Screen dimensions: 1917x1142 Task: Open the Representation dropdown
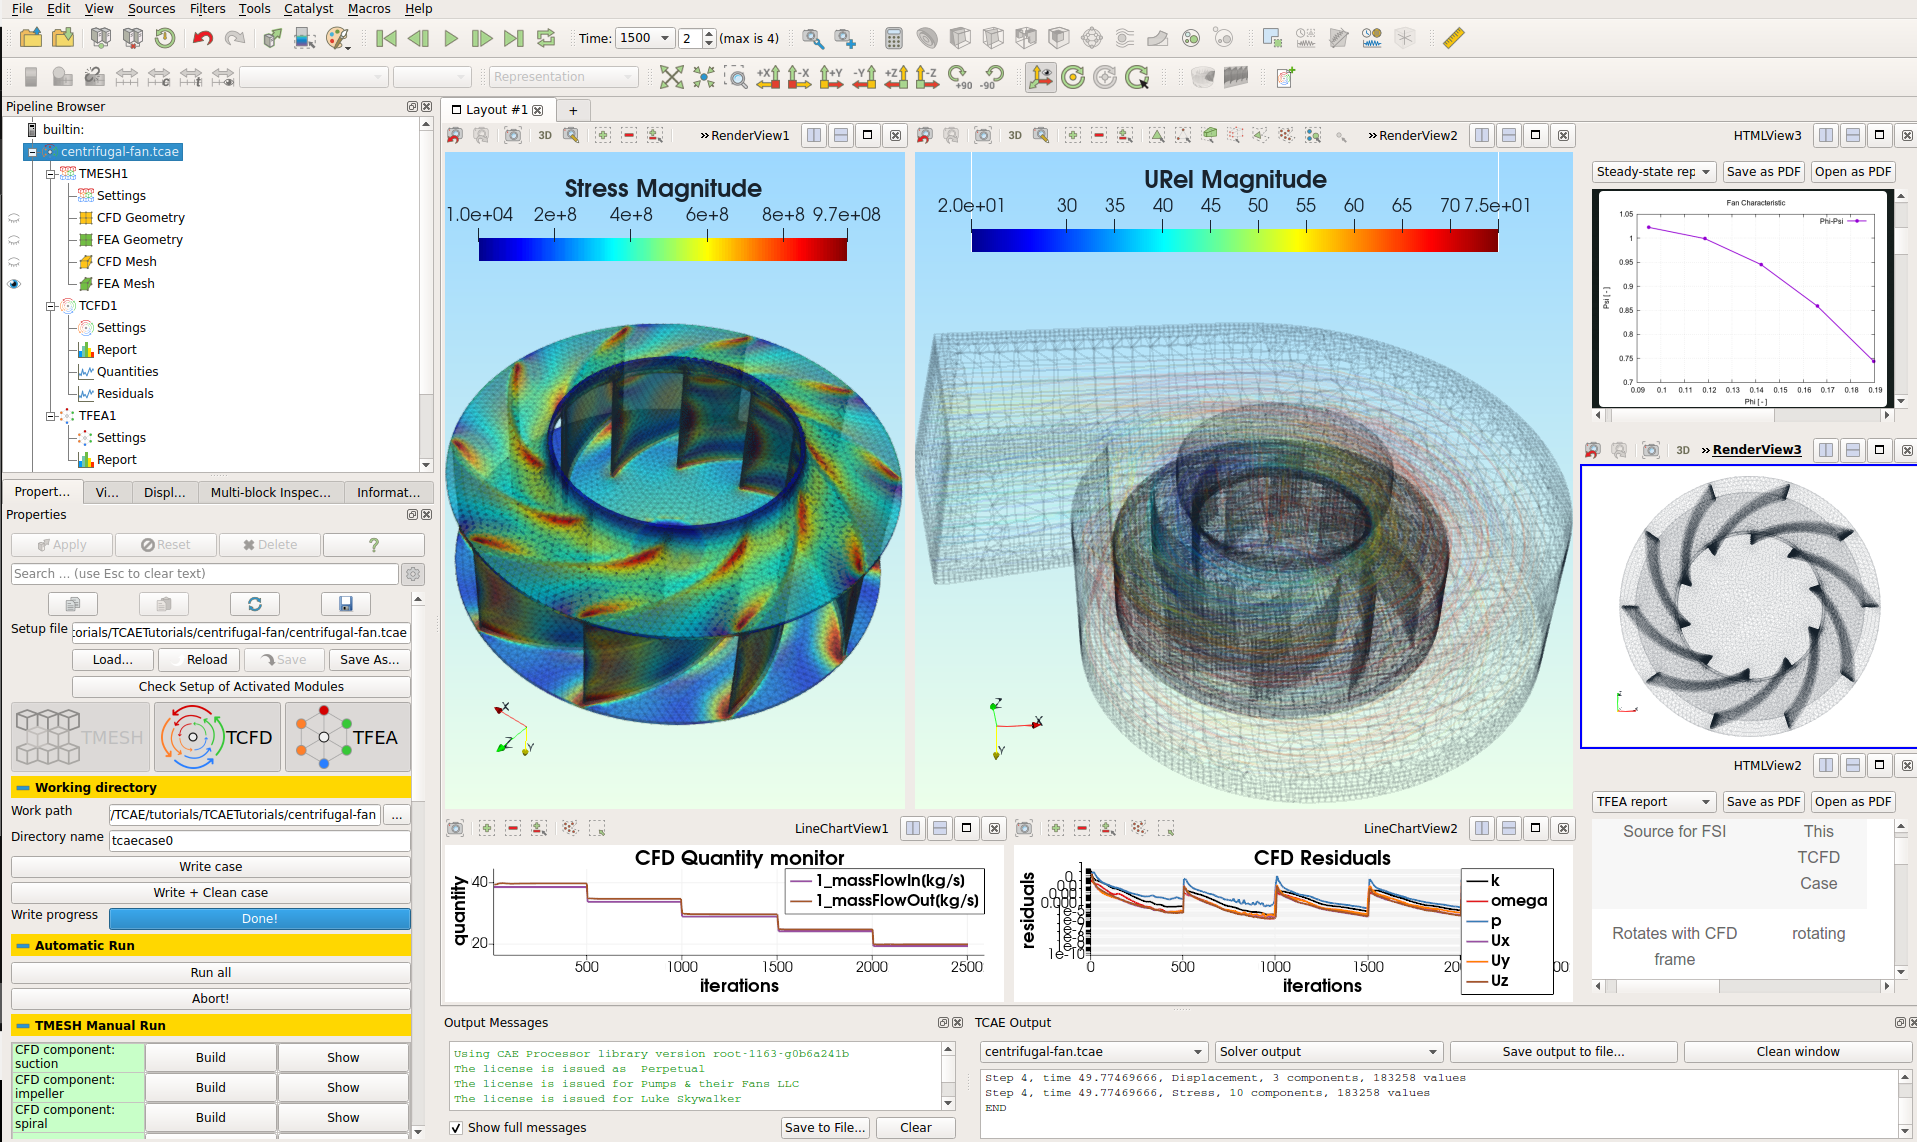coord(564,77)
